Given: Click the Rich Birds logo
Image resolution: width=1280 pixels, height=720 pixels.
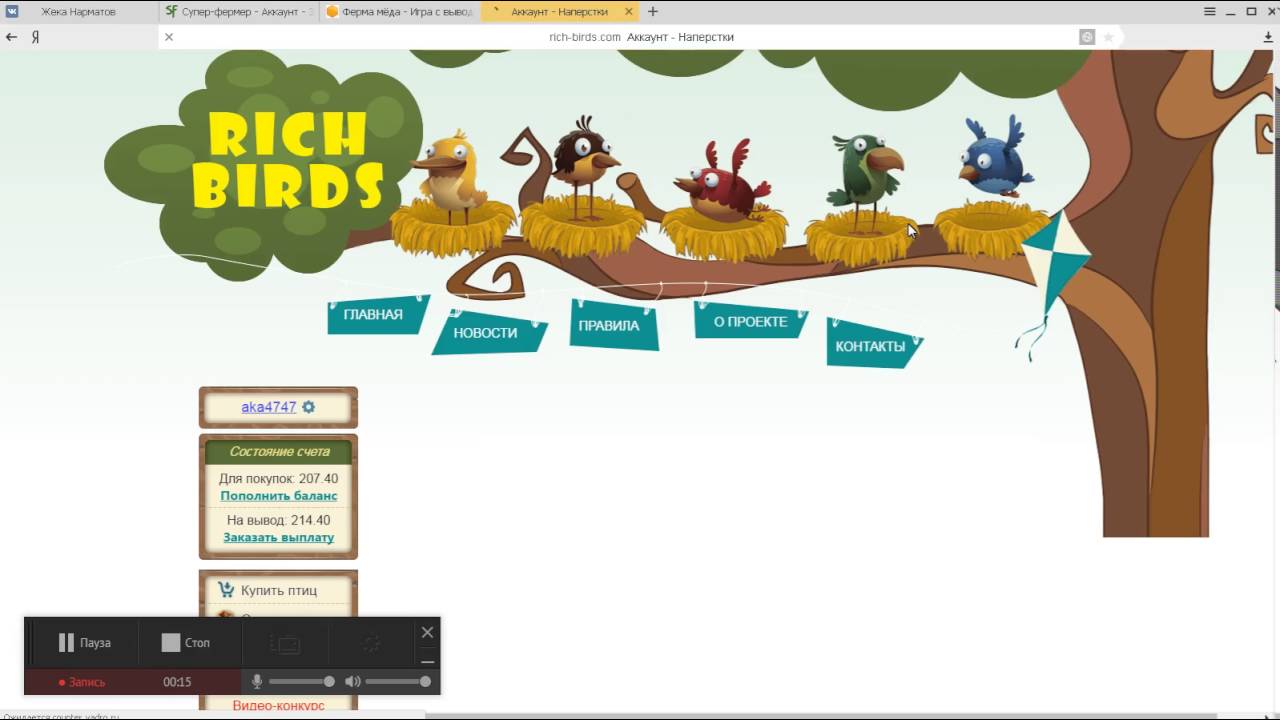Looking at the screenshot, I should [x=288, y=158].
